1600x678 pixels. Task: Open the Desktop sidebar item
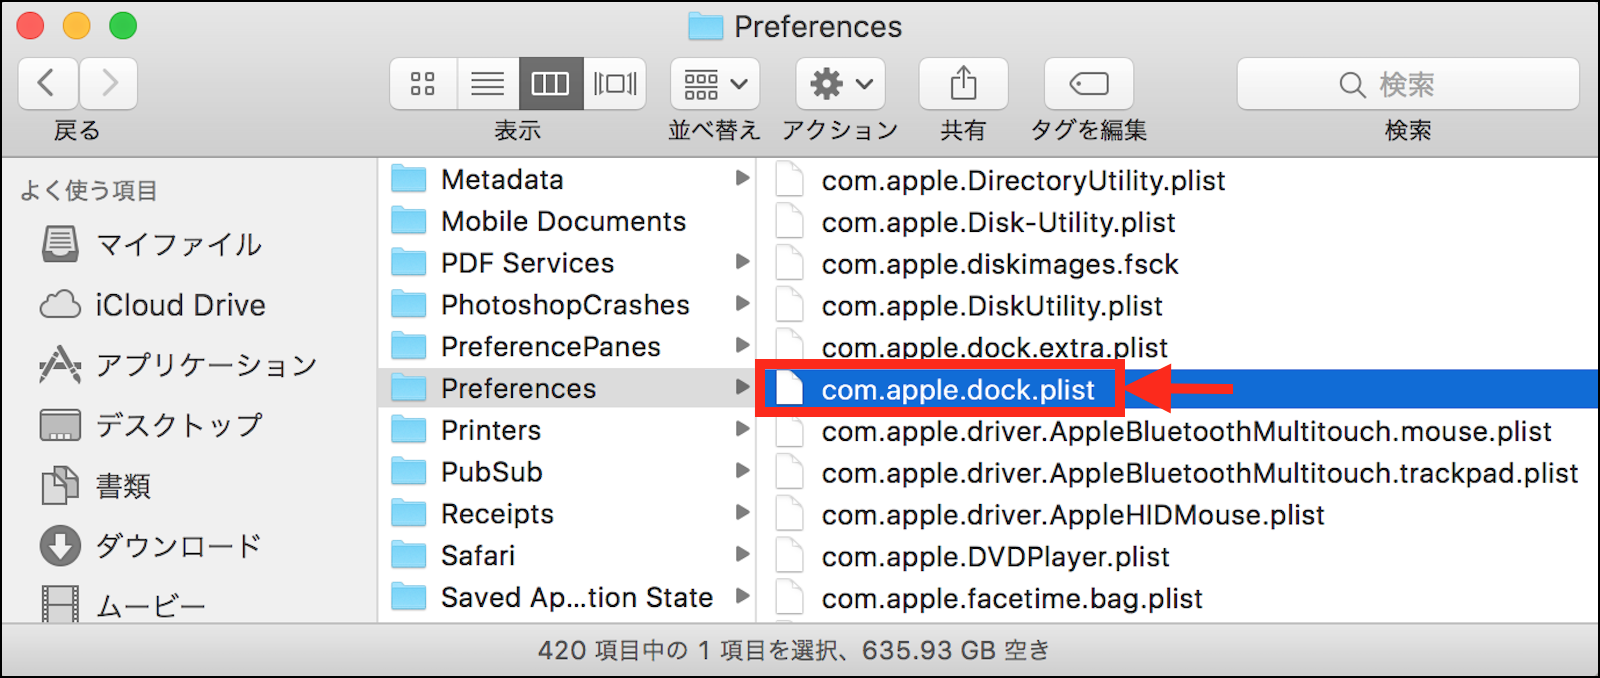point(178,425)
